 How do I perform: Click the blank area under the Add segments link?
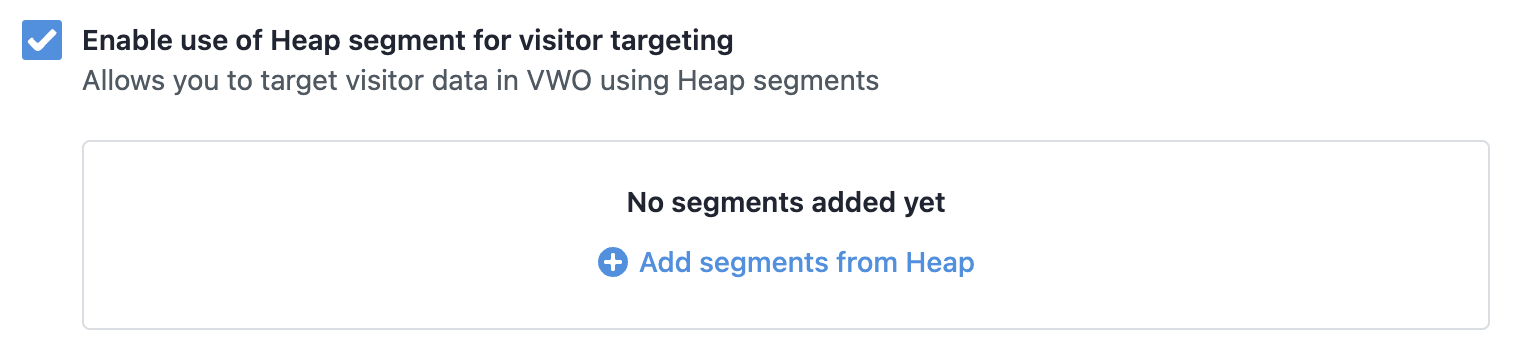pyautogui.click(x=786, y=304)
